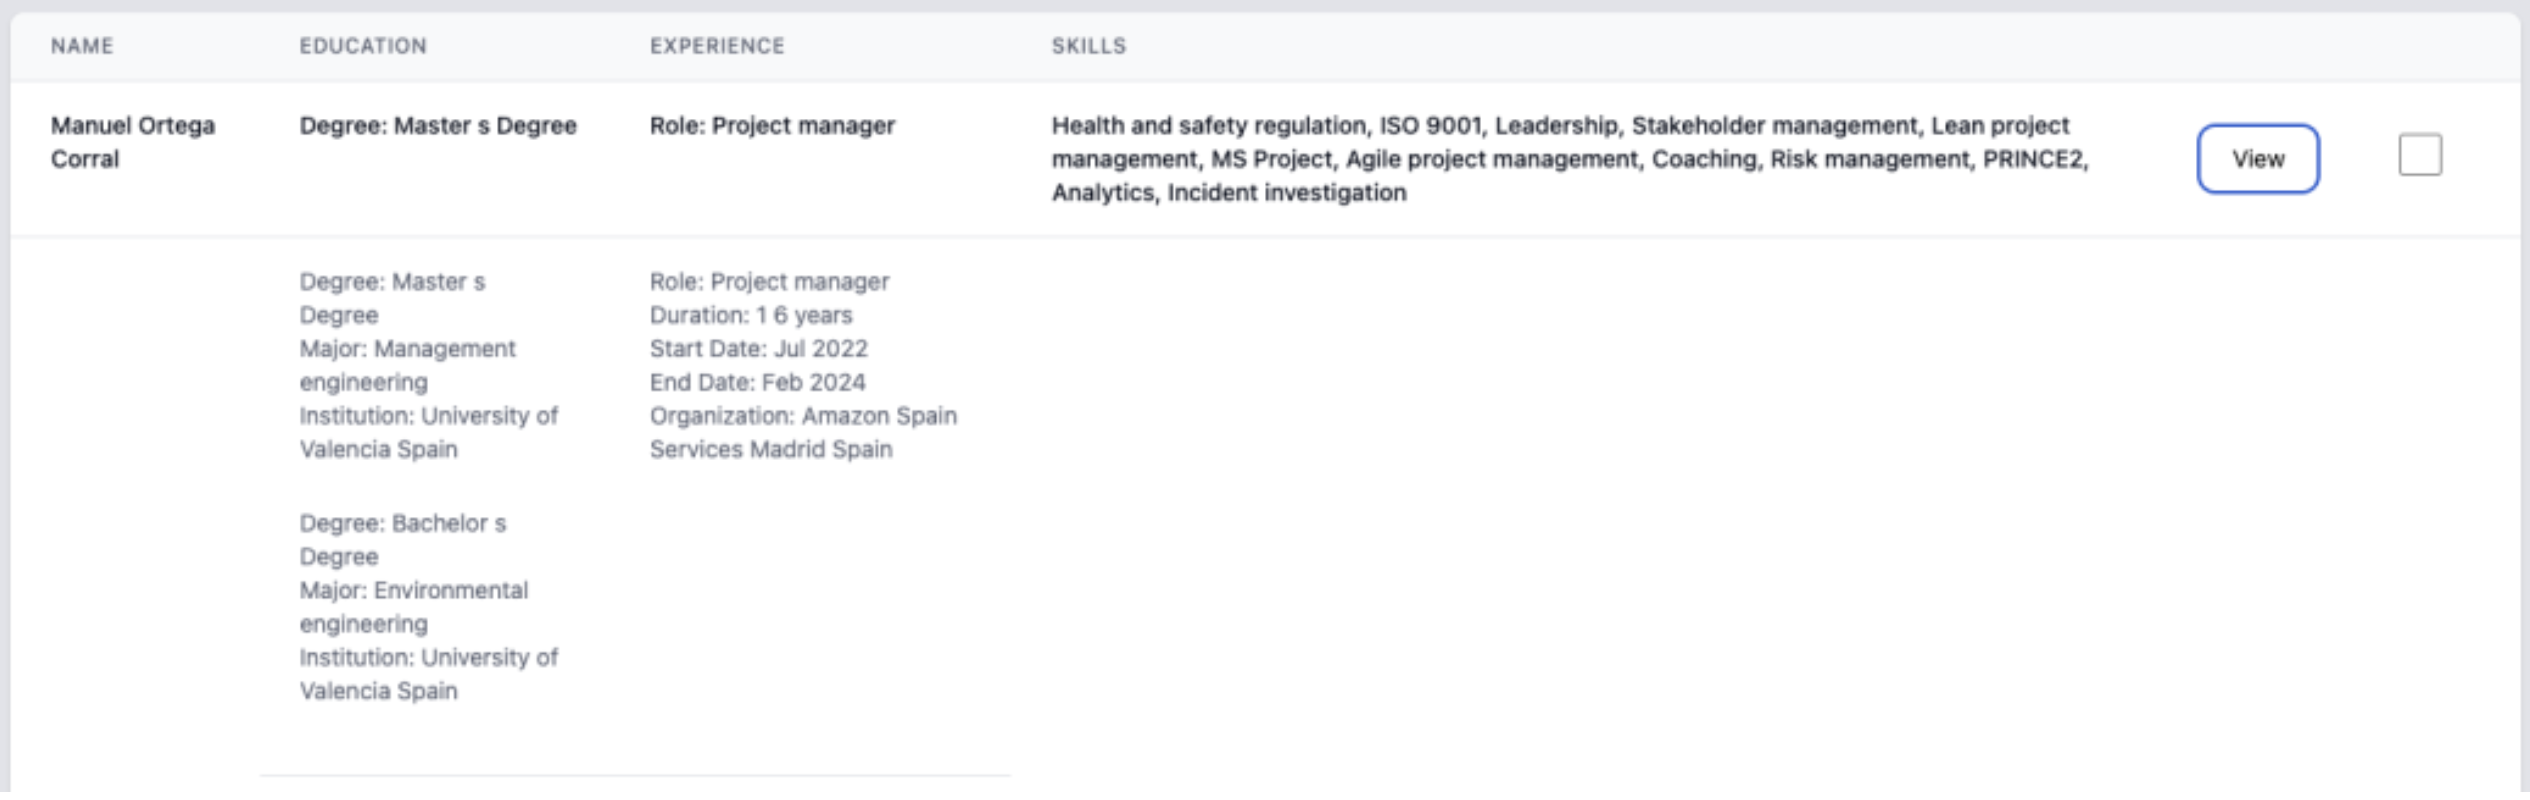Click Institution line under the Master s degree

coord(428,432)
